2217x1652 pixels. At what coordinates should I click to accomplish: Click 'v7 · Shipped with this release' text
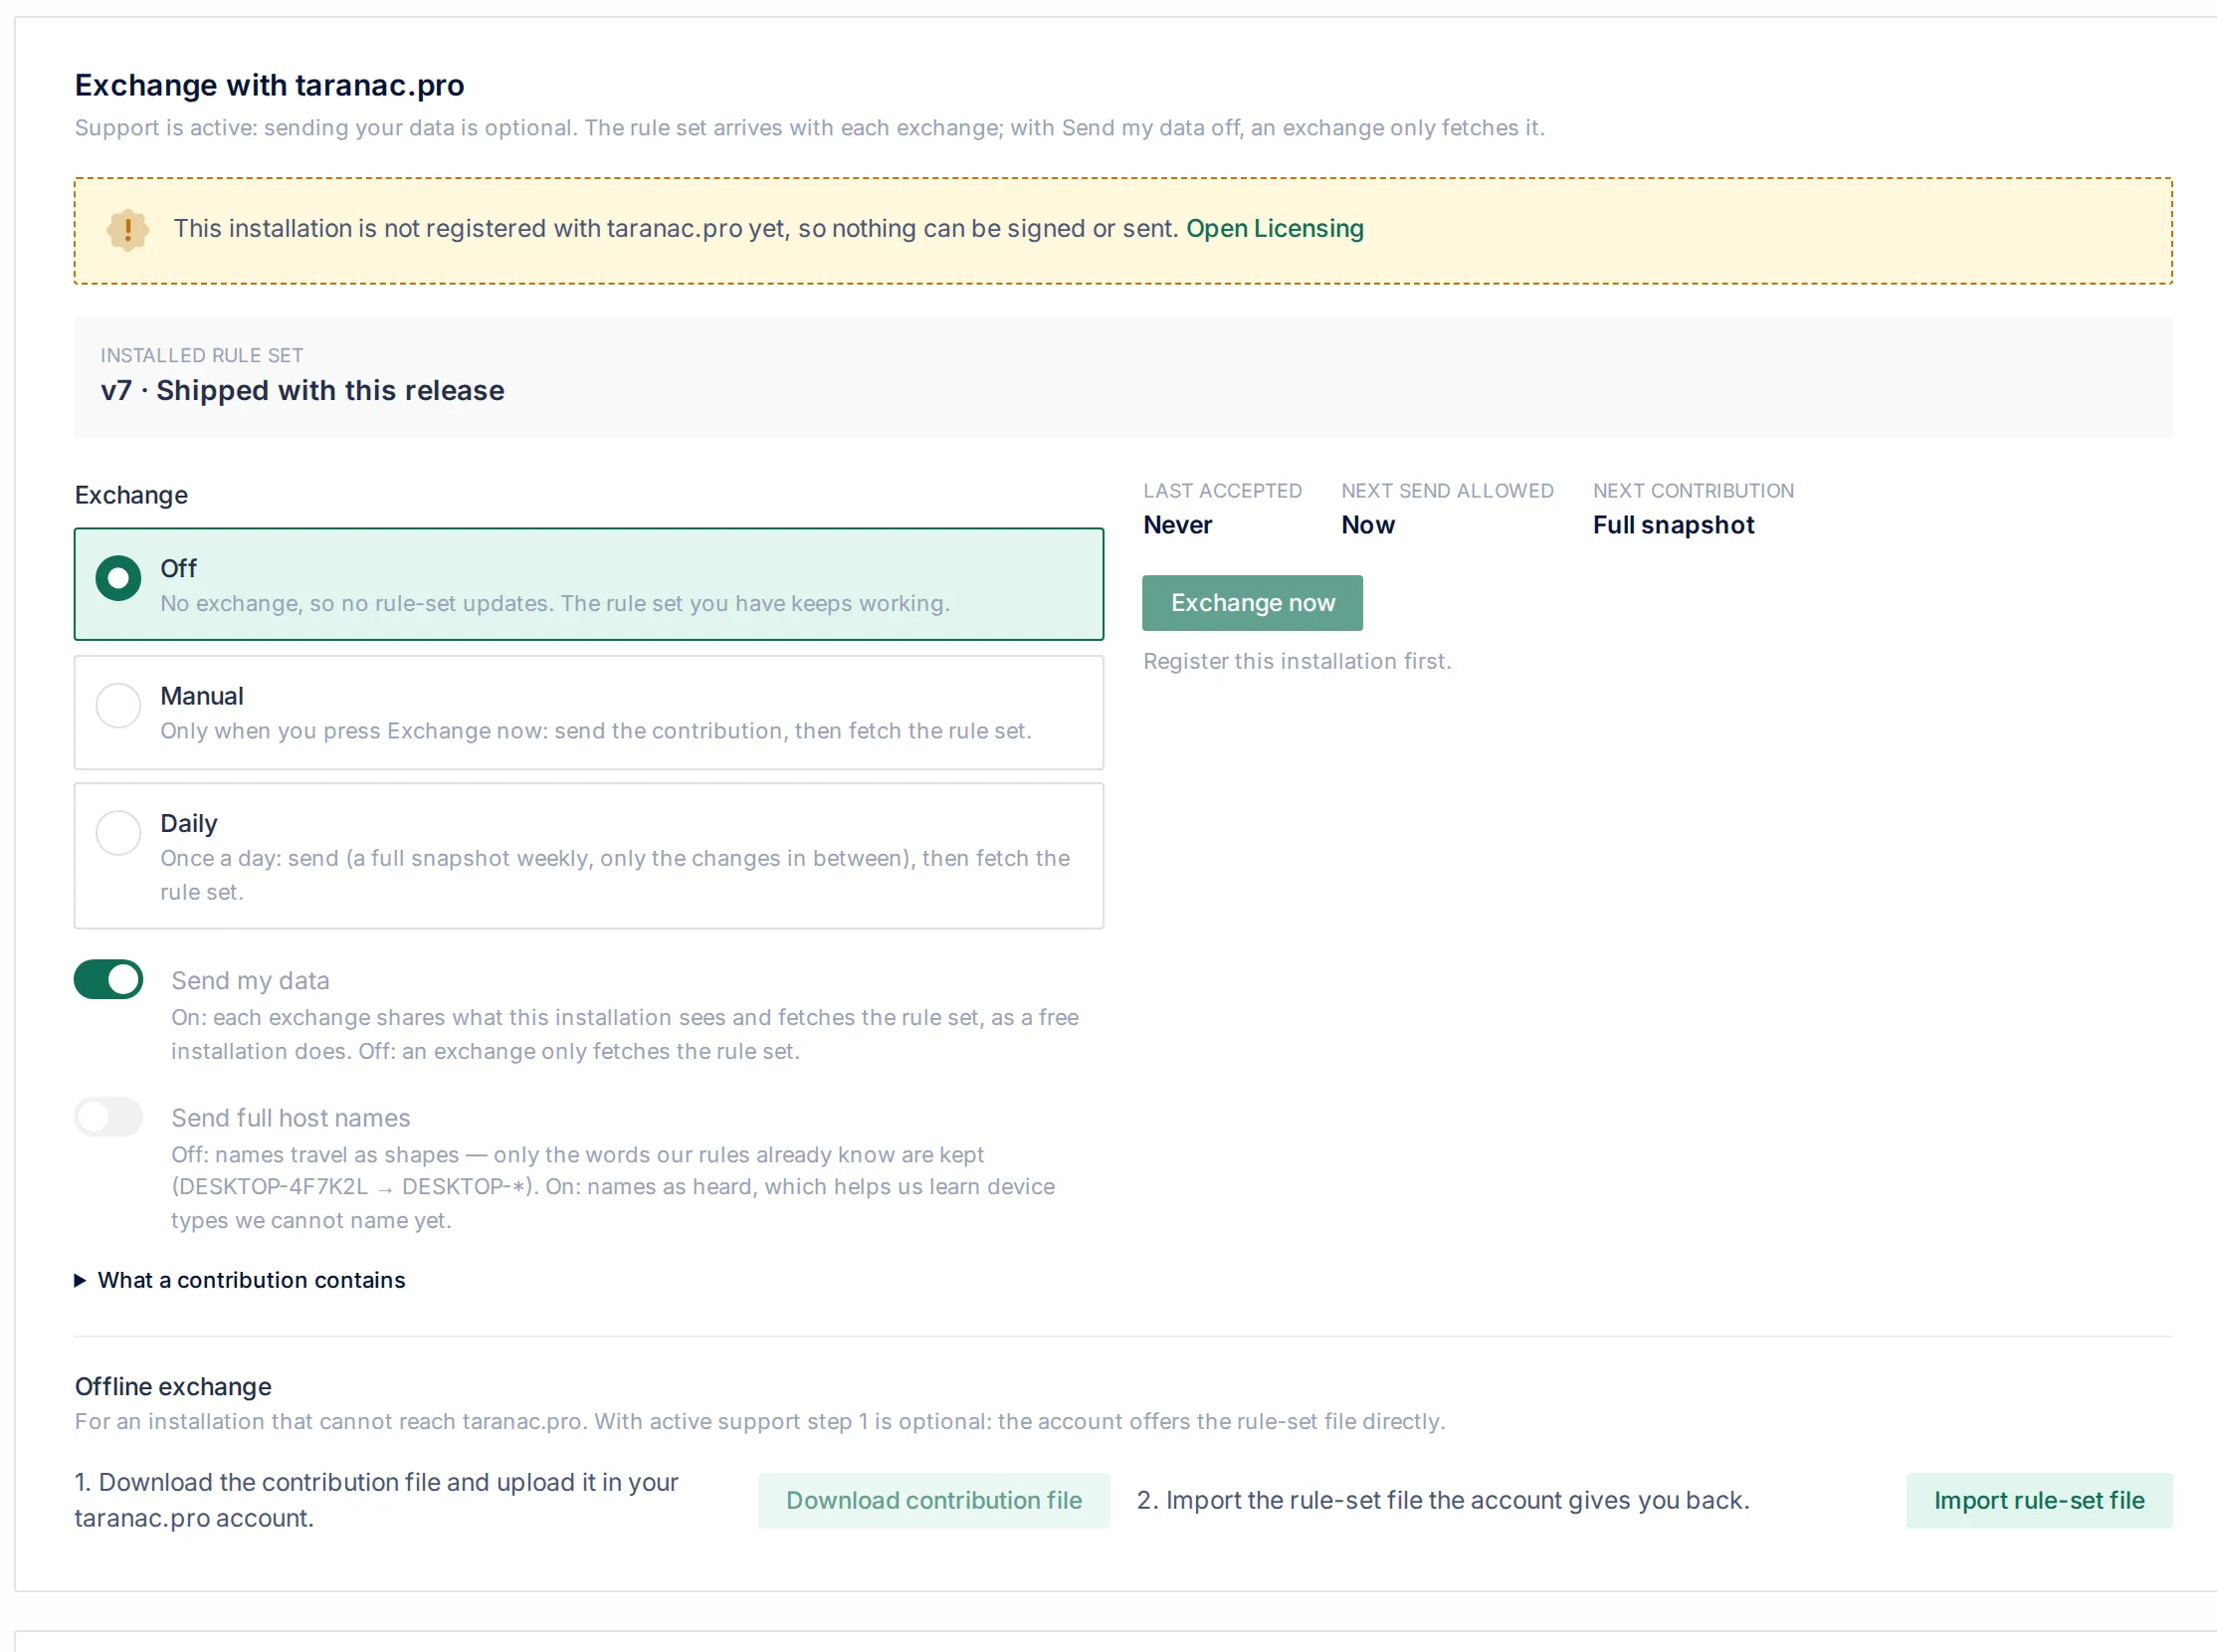(x=302, y=390)
